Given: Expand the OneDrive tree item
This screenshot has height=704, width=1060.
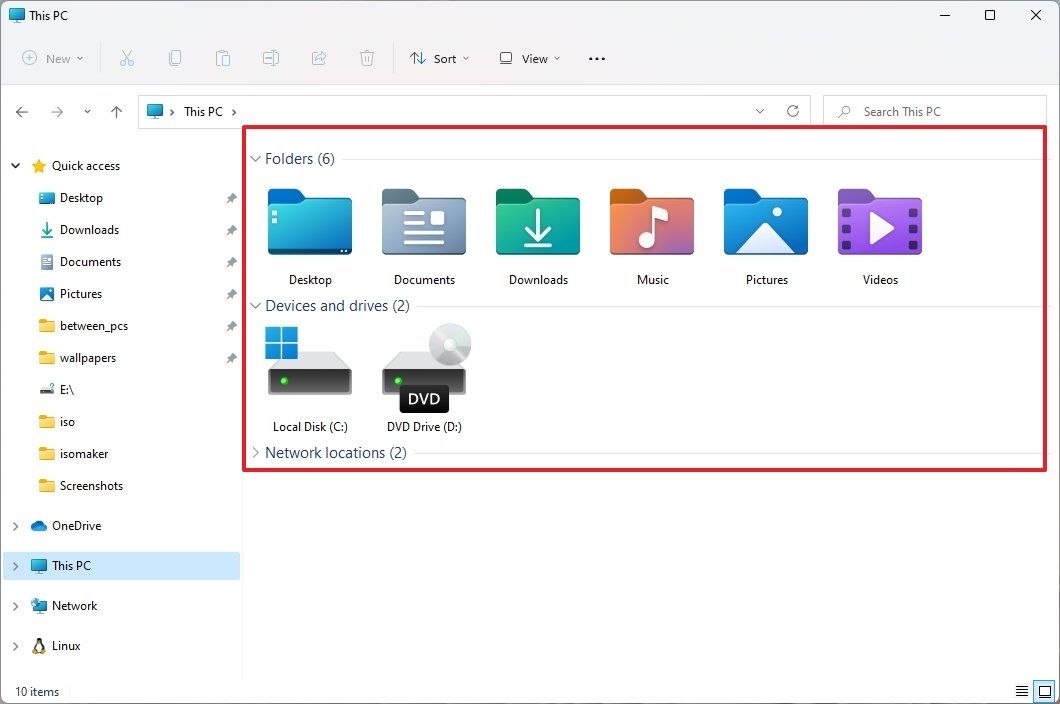Looking at the screenshot, I should coord(15,525).
